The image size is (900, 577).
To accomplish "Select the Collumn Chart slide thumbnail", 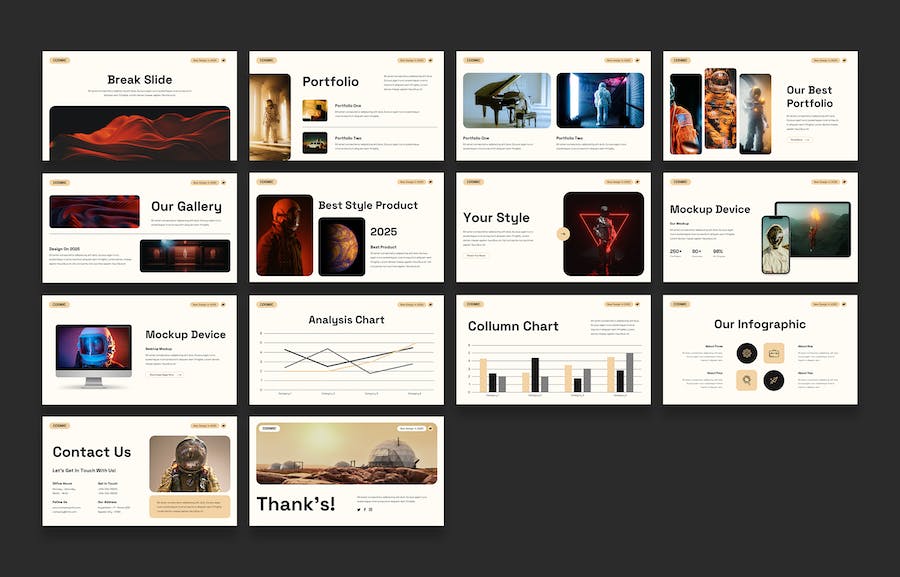I will pyautogui.click(x=553, y=350).
